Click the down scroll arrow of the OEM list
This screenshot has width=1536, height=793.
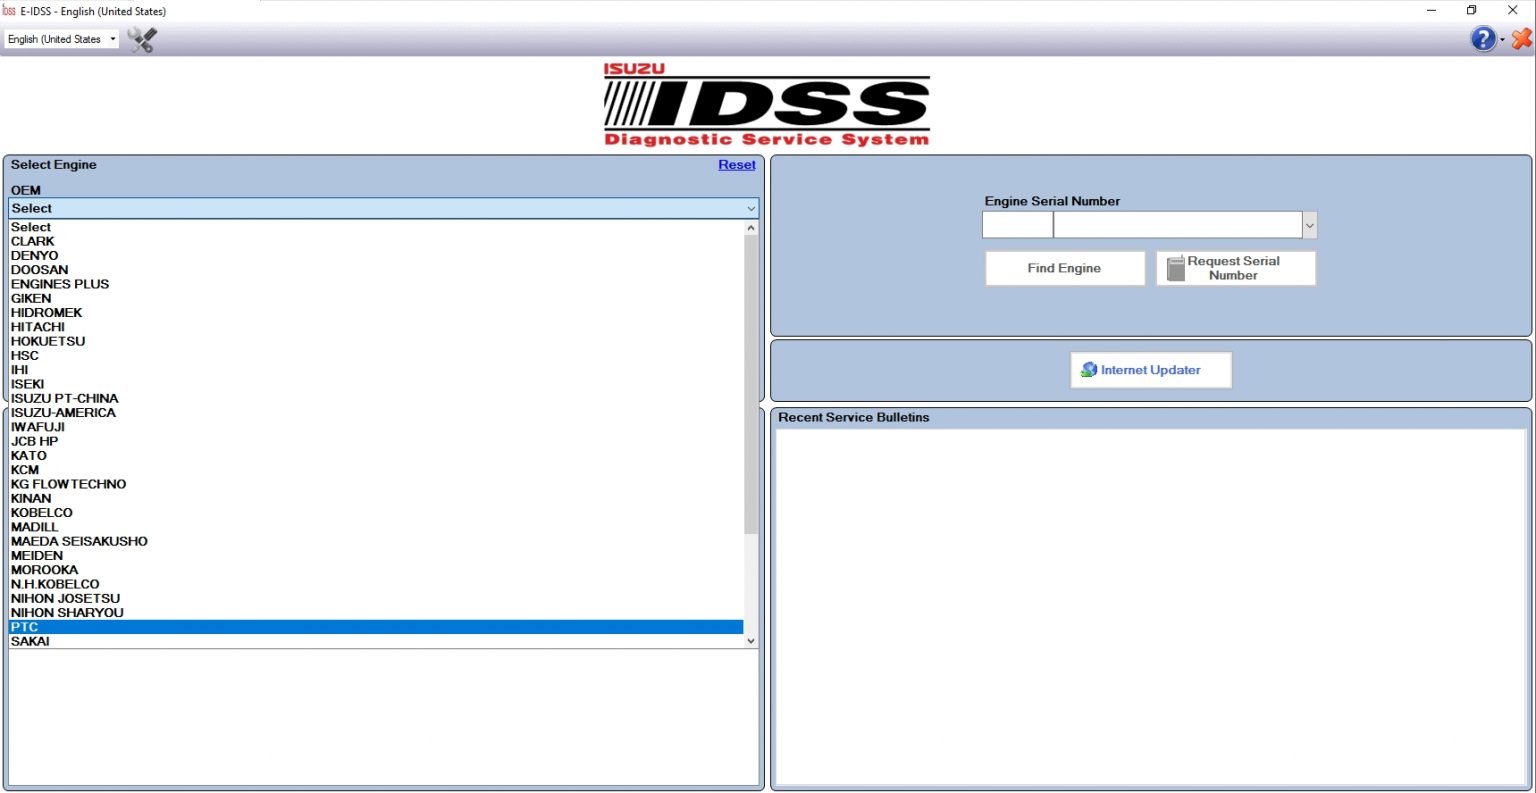(750, 641)
